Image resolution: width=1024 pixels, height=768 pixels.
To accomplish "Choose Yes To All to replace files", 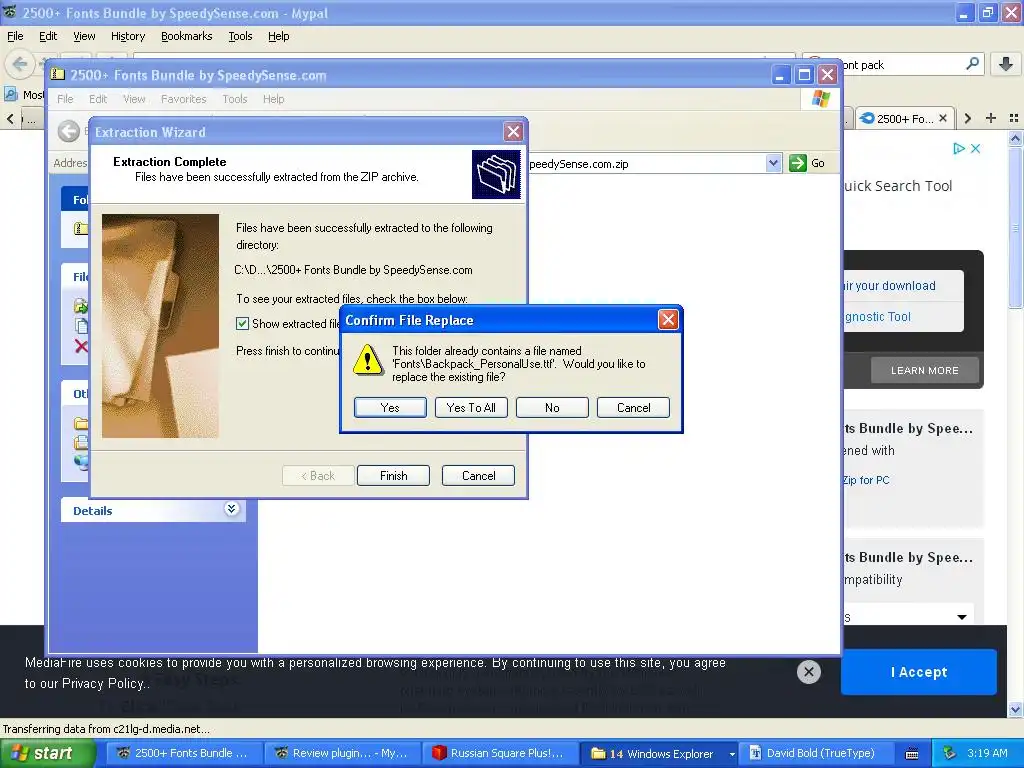I will click(x=471, y=408).
